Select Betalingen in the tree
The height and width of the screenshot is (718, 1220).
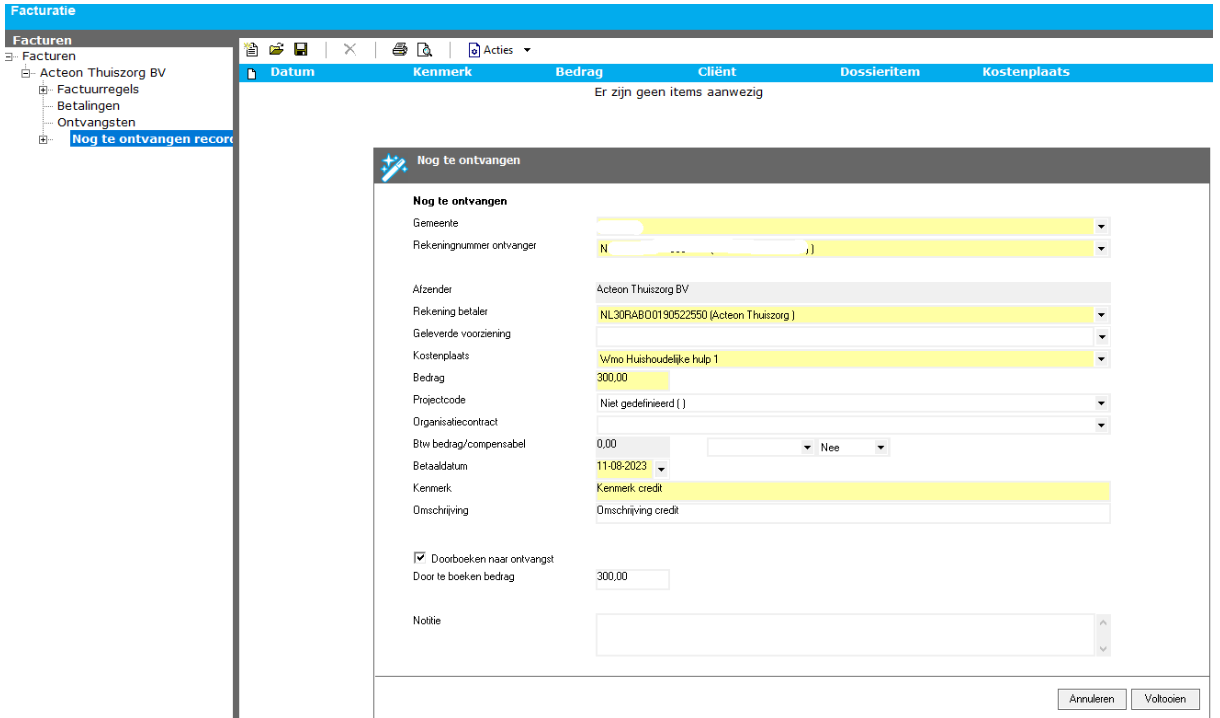88,105
